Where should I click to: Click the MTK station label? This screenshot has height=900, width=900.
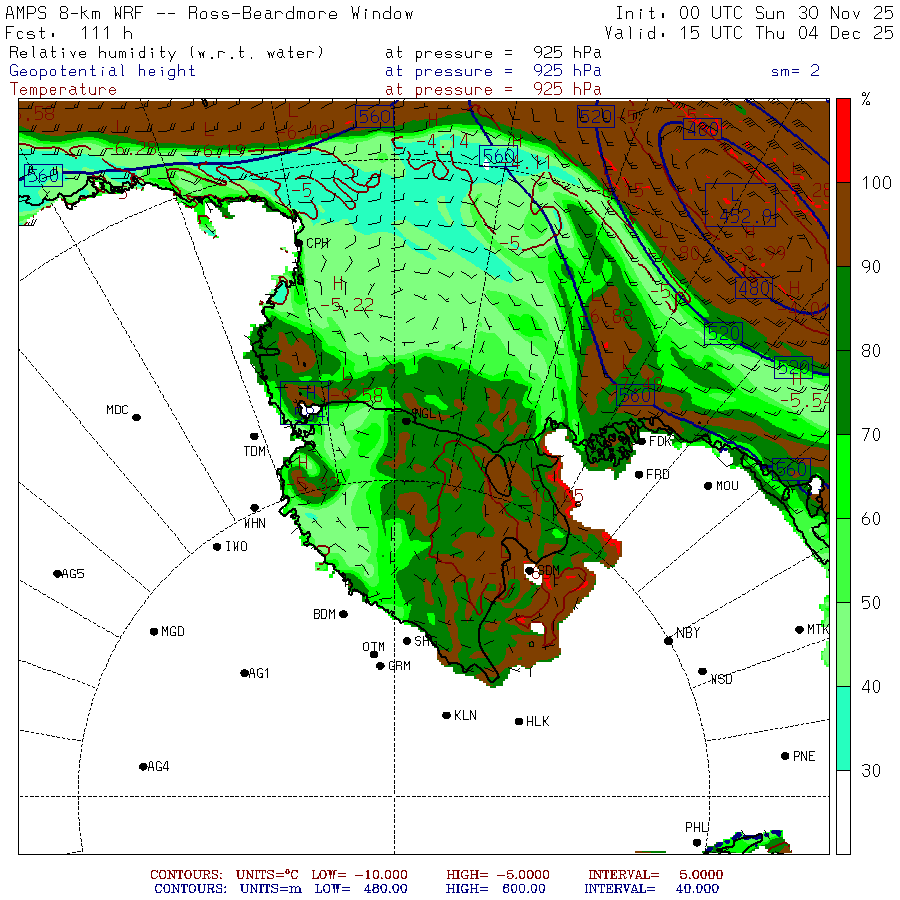[x=818, y=630]
